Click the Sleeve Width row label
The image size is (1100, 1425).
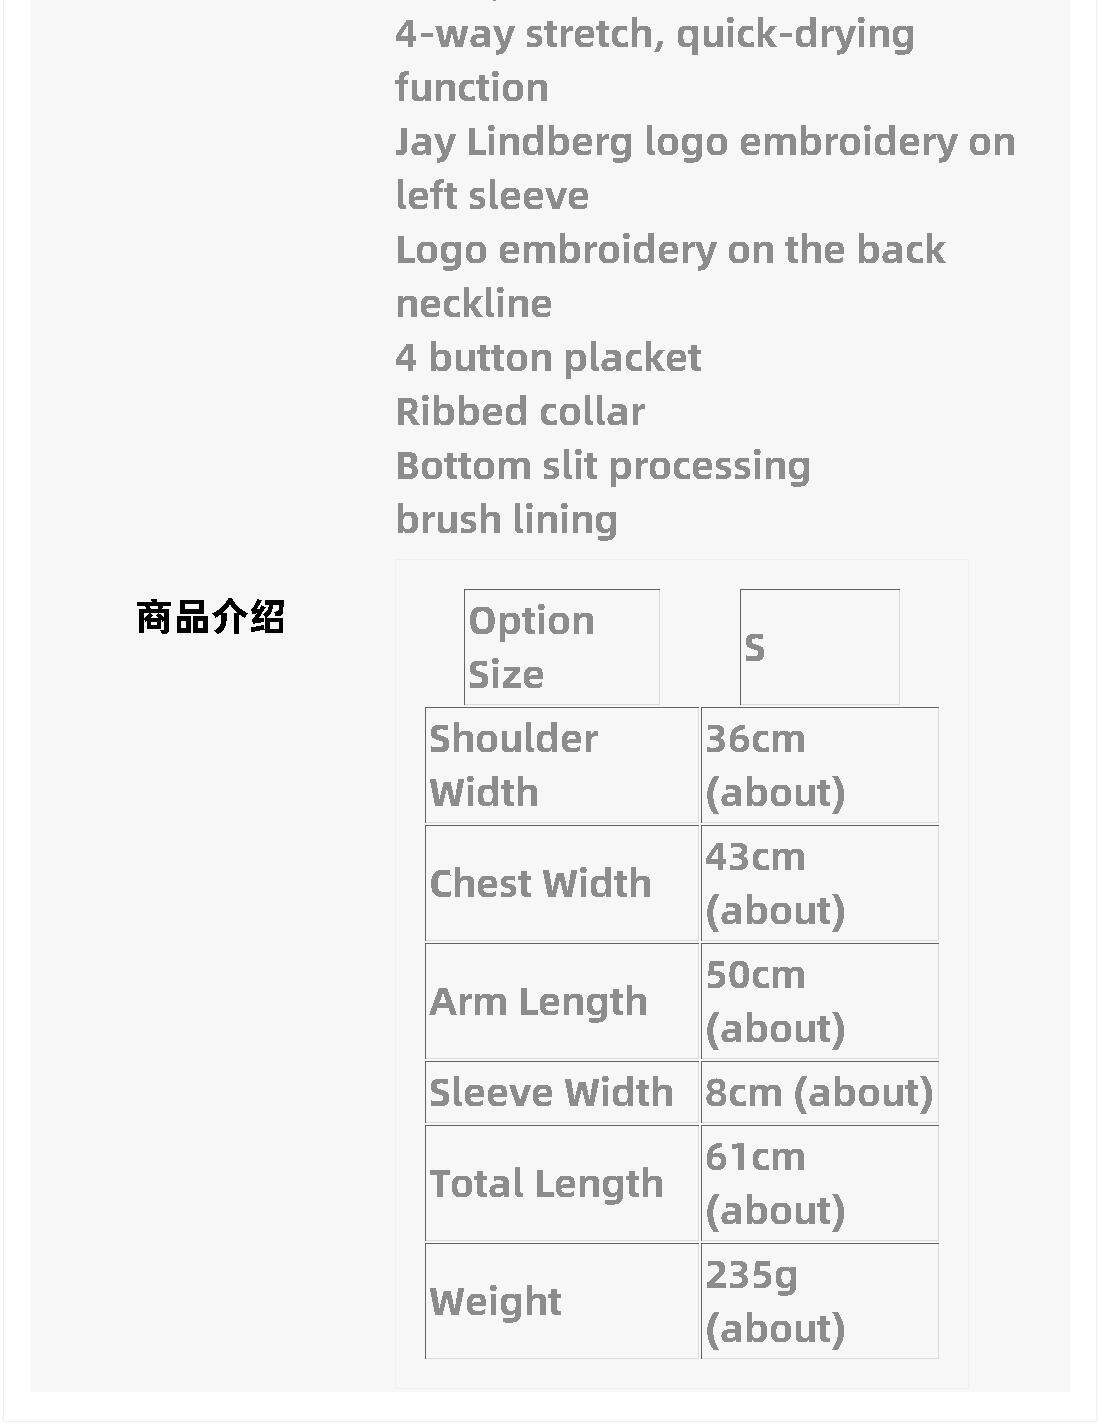pos(561,1092)
